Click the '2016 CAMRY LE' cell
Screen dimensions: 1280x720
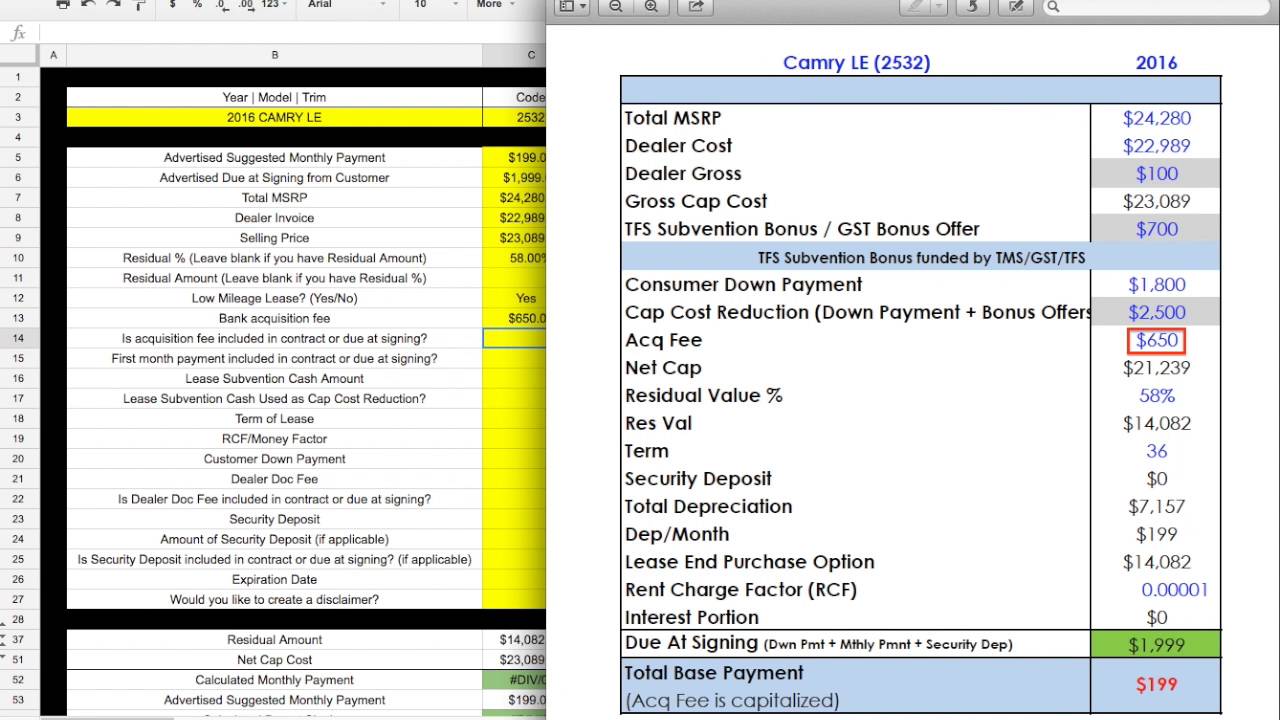pos(274,117)
